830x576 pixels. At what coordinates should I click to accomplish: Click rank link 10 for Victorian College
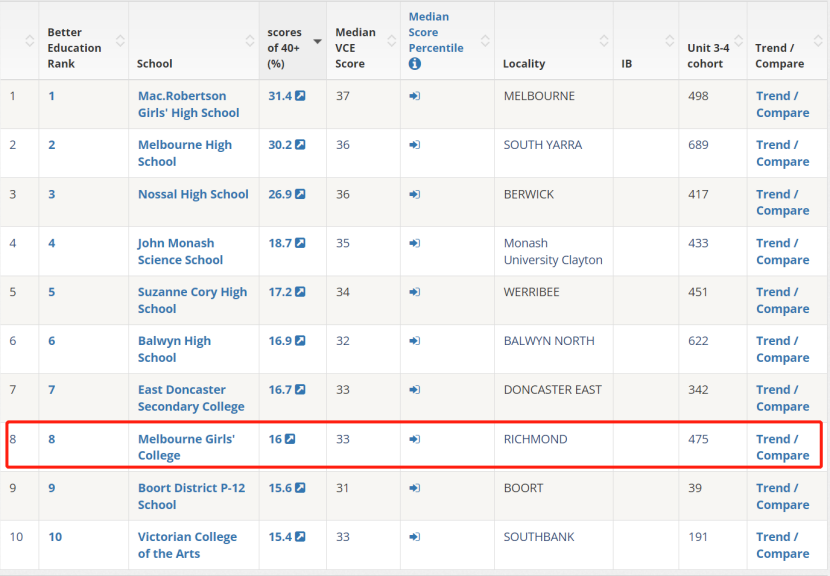pyautogui.click(x=55, y=537)
